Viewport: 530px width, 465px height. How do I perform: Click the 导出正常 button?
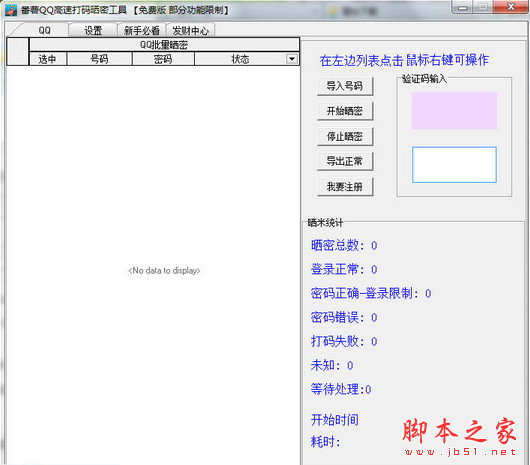[345, 161]
